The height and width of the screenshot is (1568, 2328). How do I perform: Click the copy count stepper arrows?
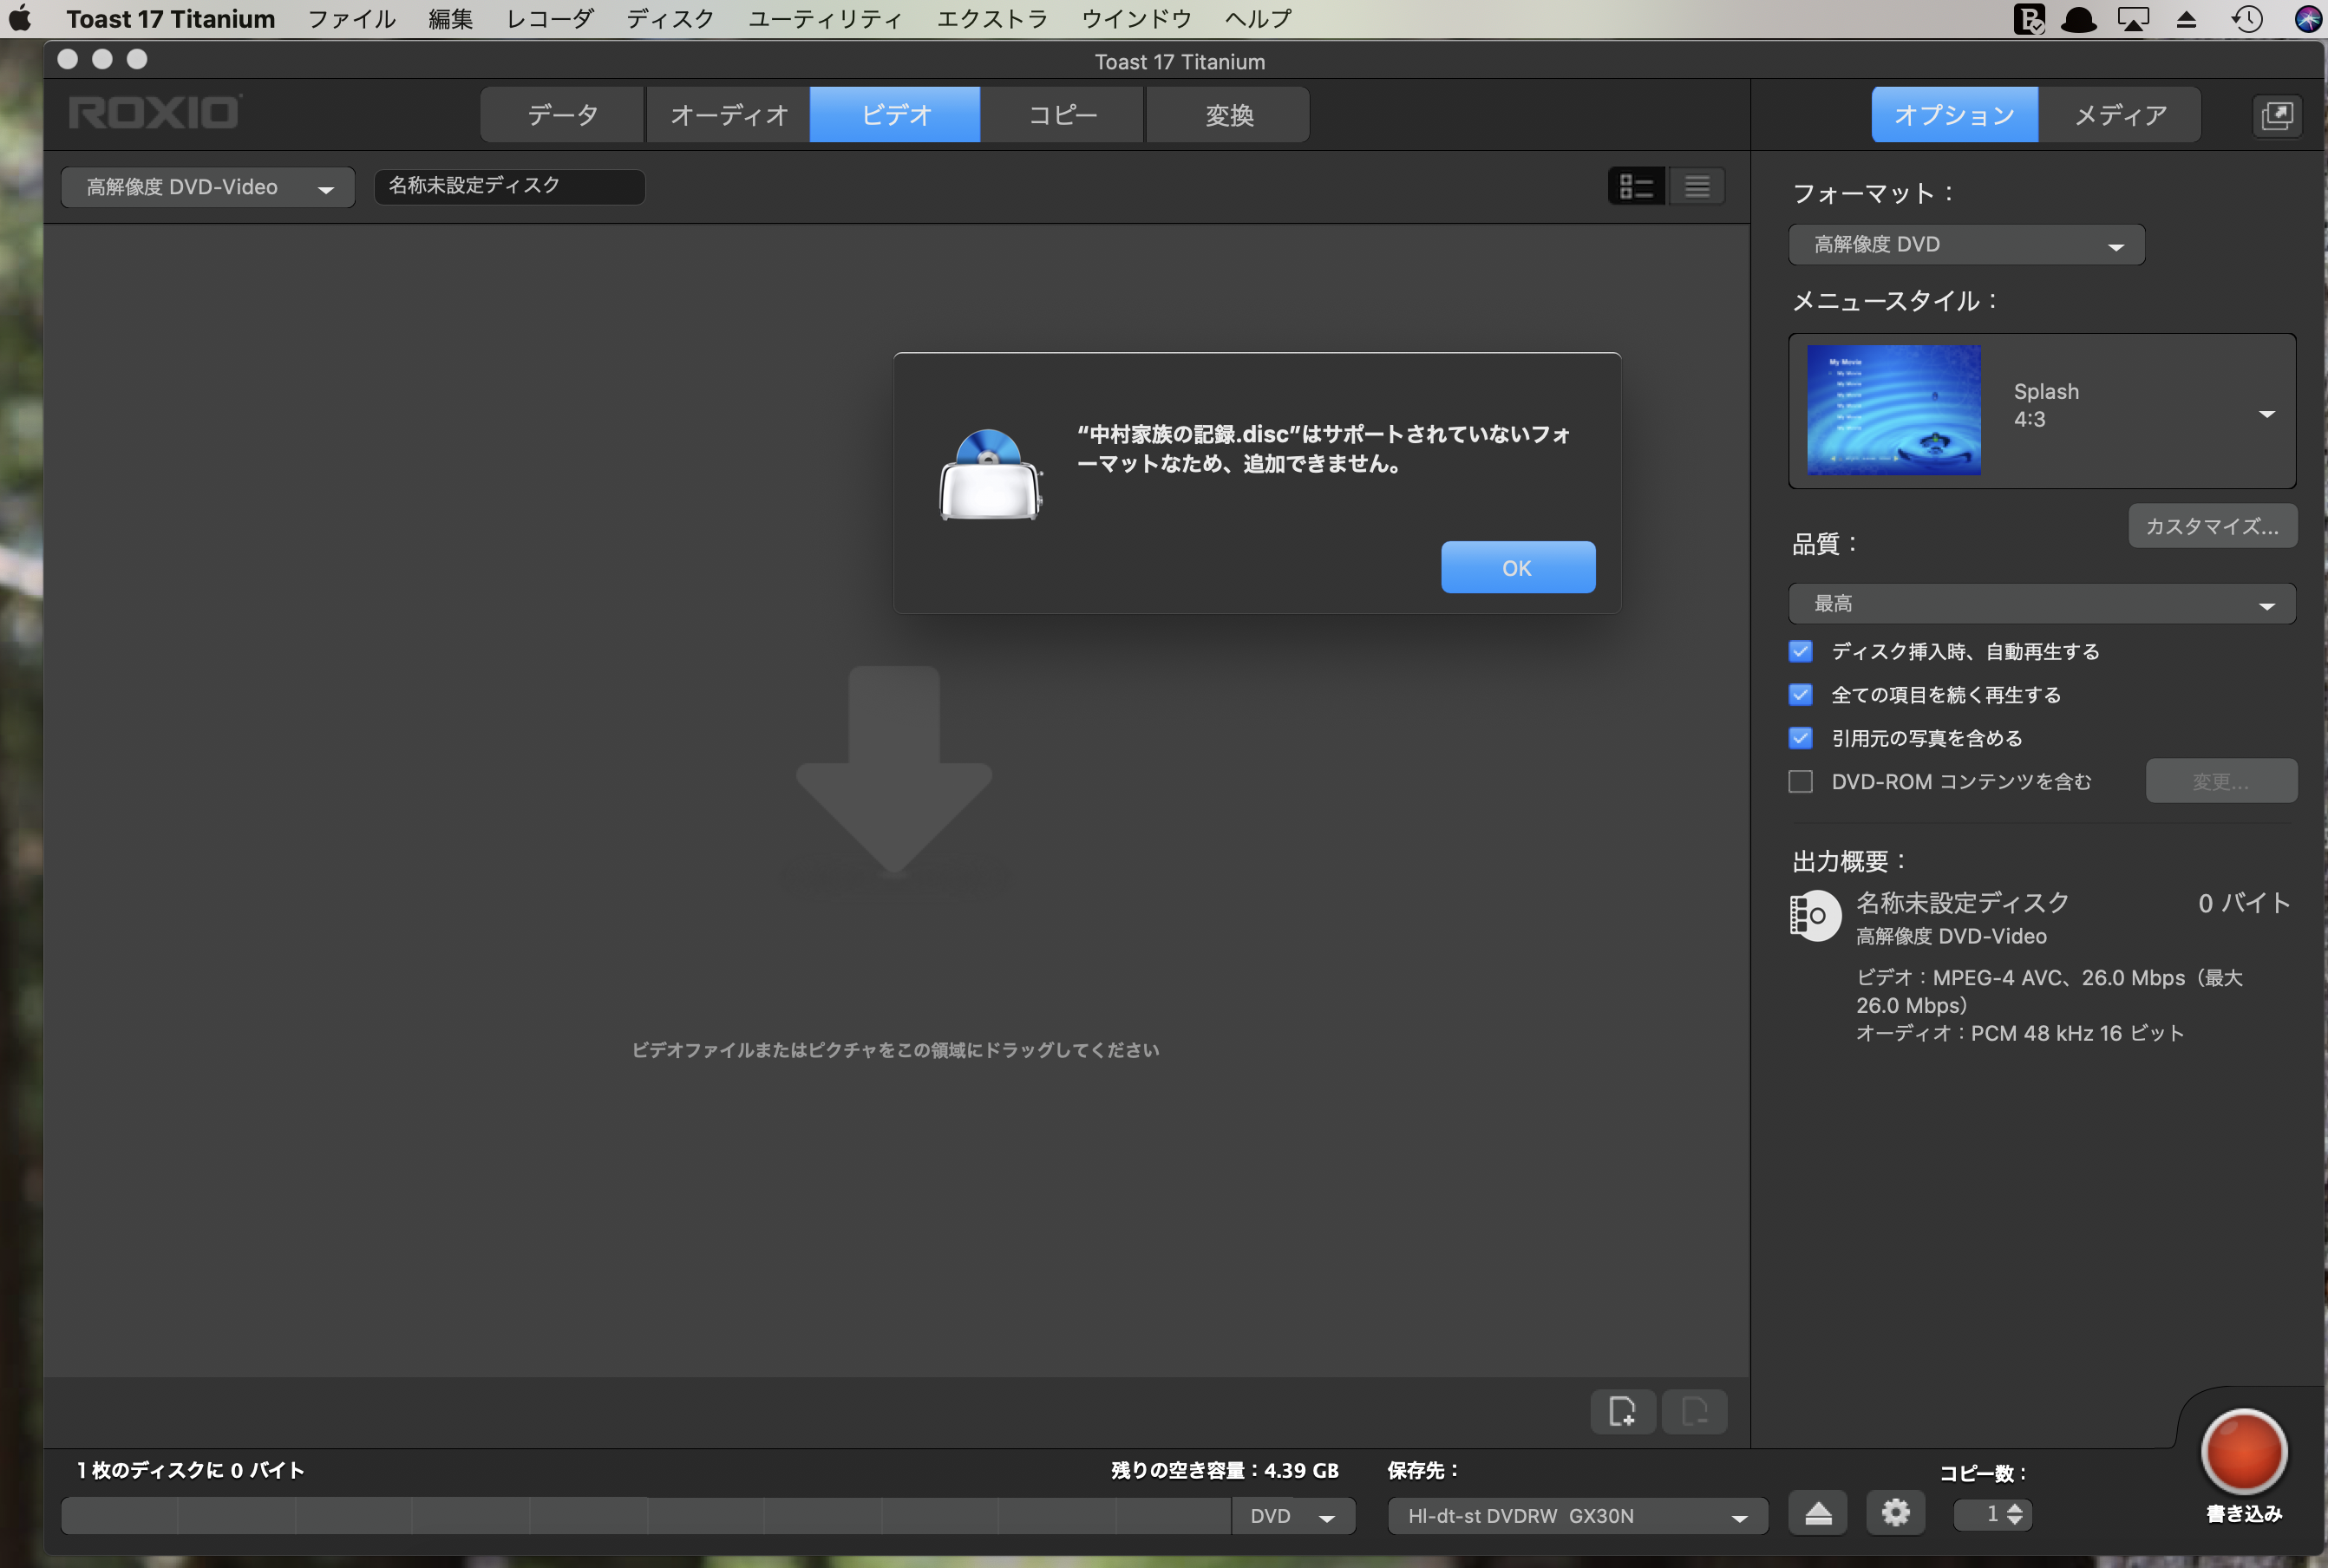tap(2015, 1514)
